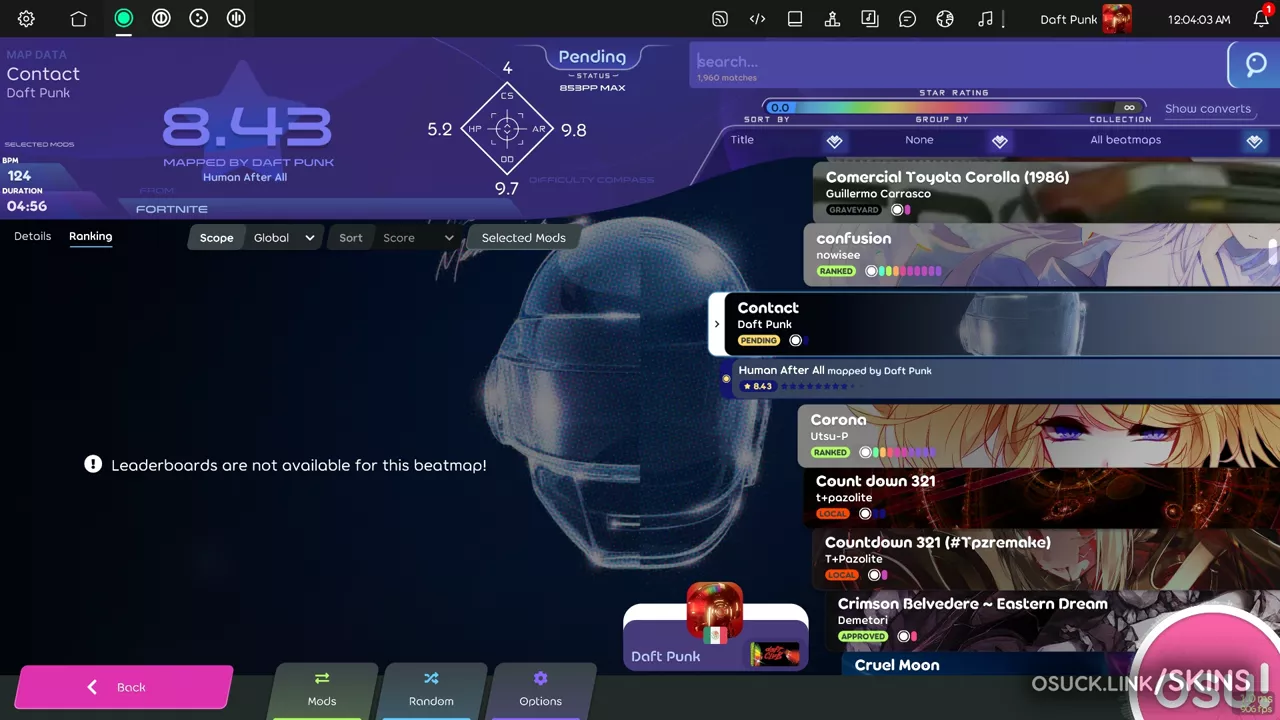Click the beatmap carousel scrollbar handle
This screenshot has height=720, width=1280.
pos(1273,252)
